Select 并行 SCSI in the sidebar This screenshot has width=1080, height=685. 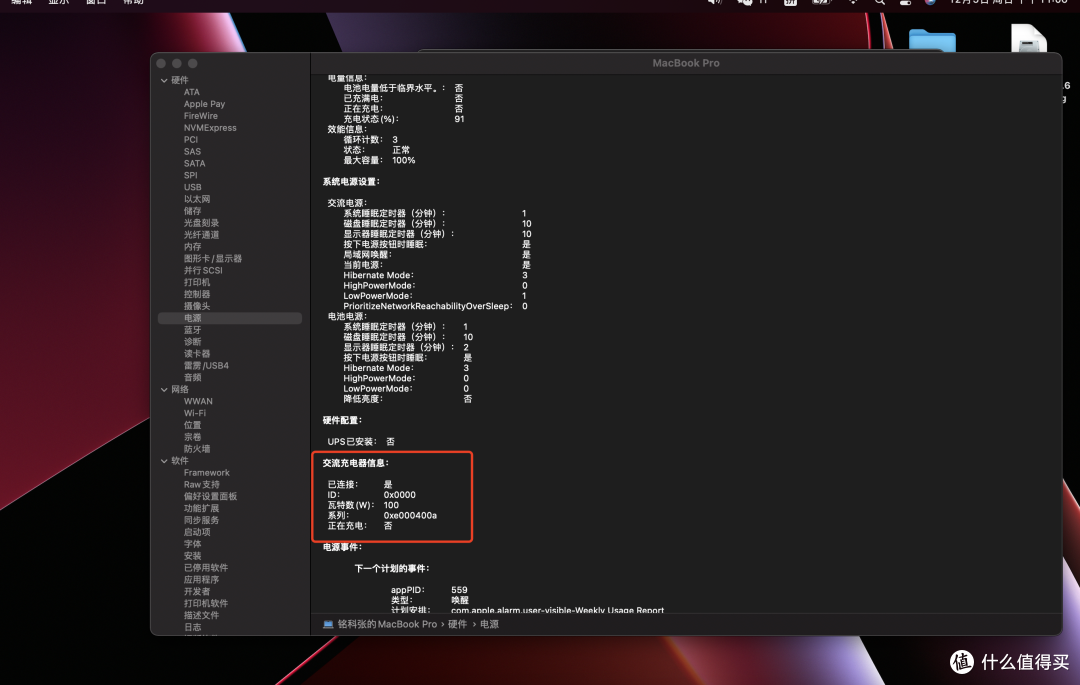pyautogui.click(x=202, y=271)
